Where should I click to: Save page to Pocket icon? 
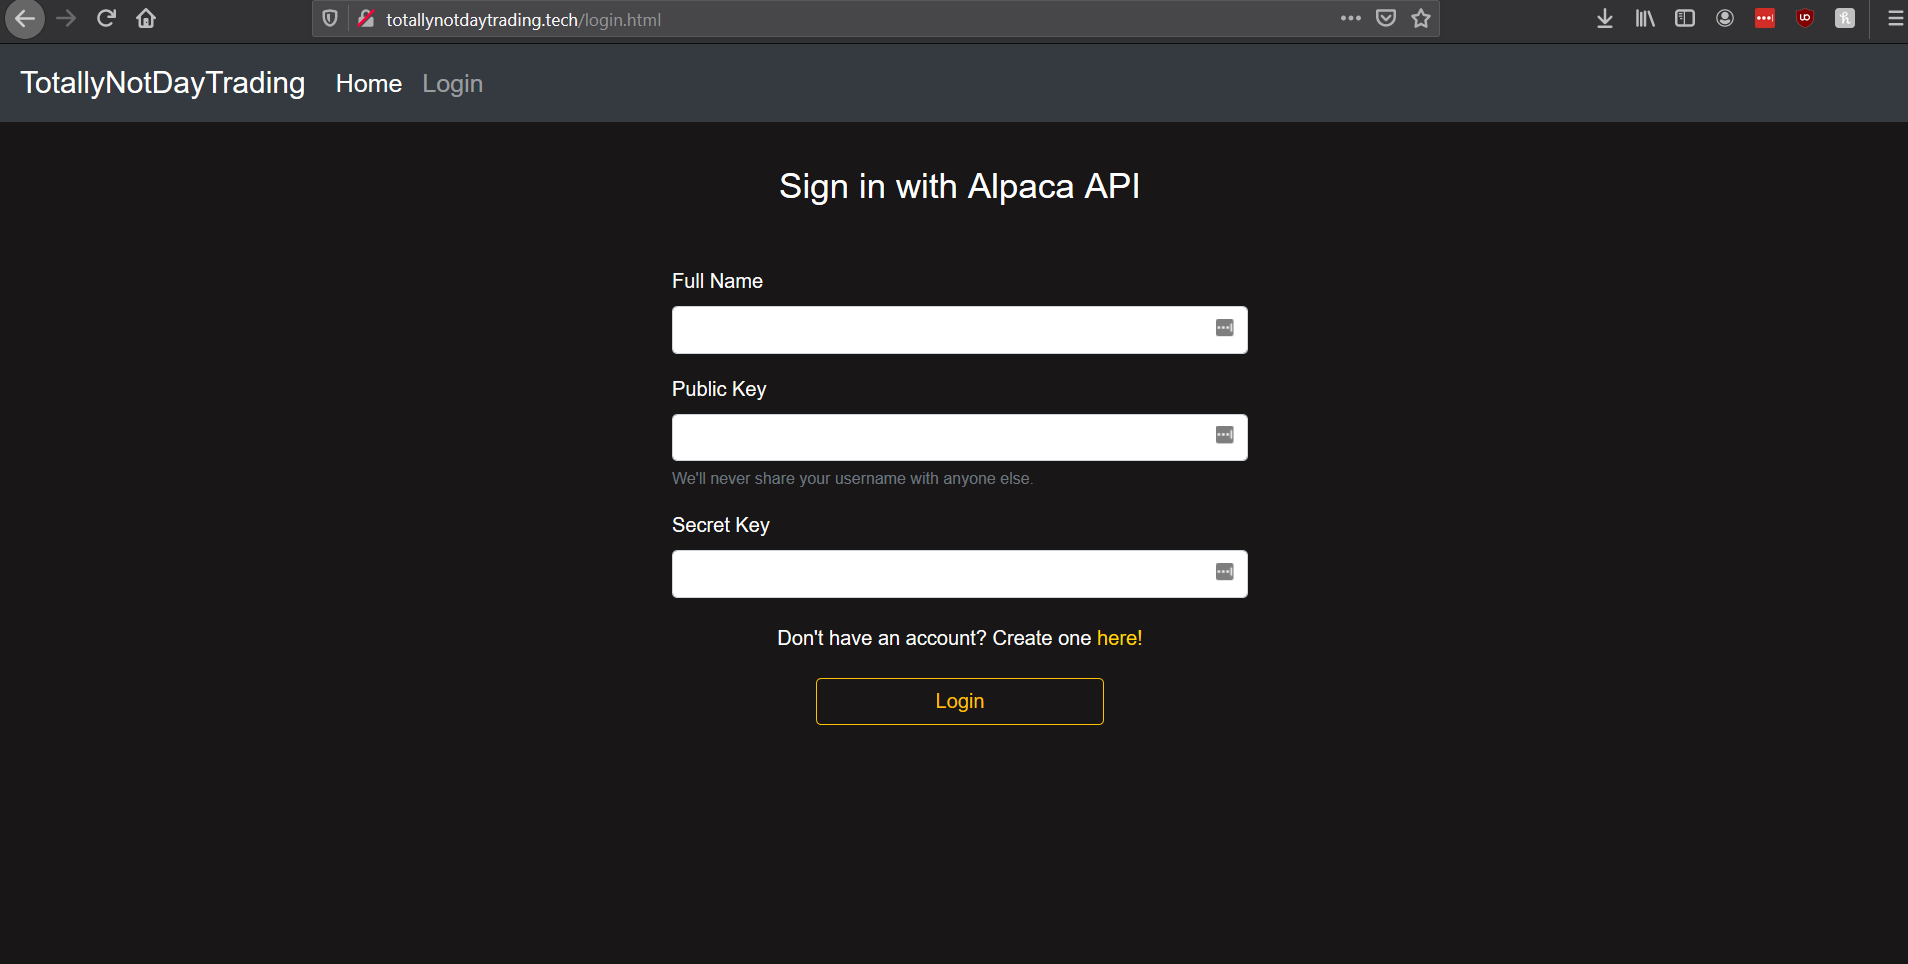[x=1386, y=18]
